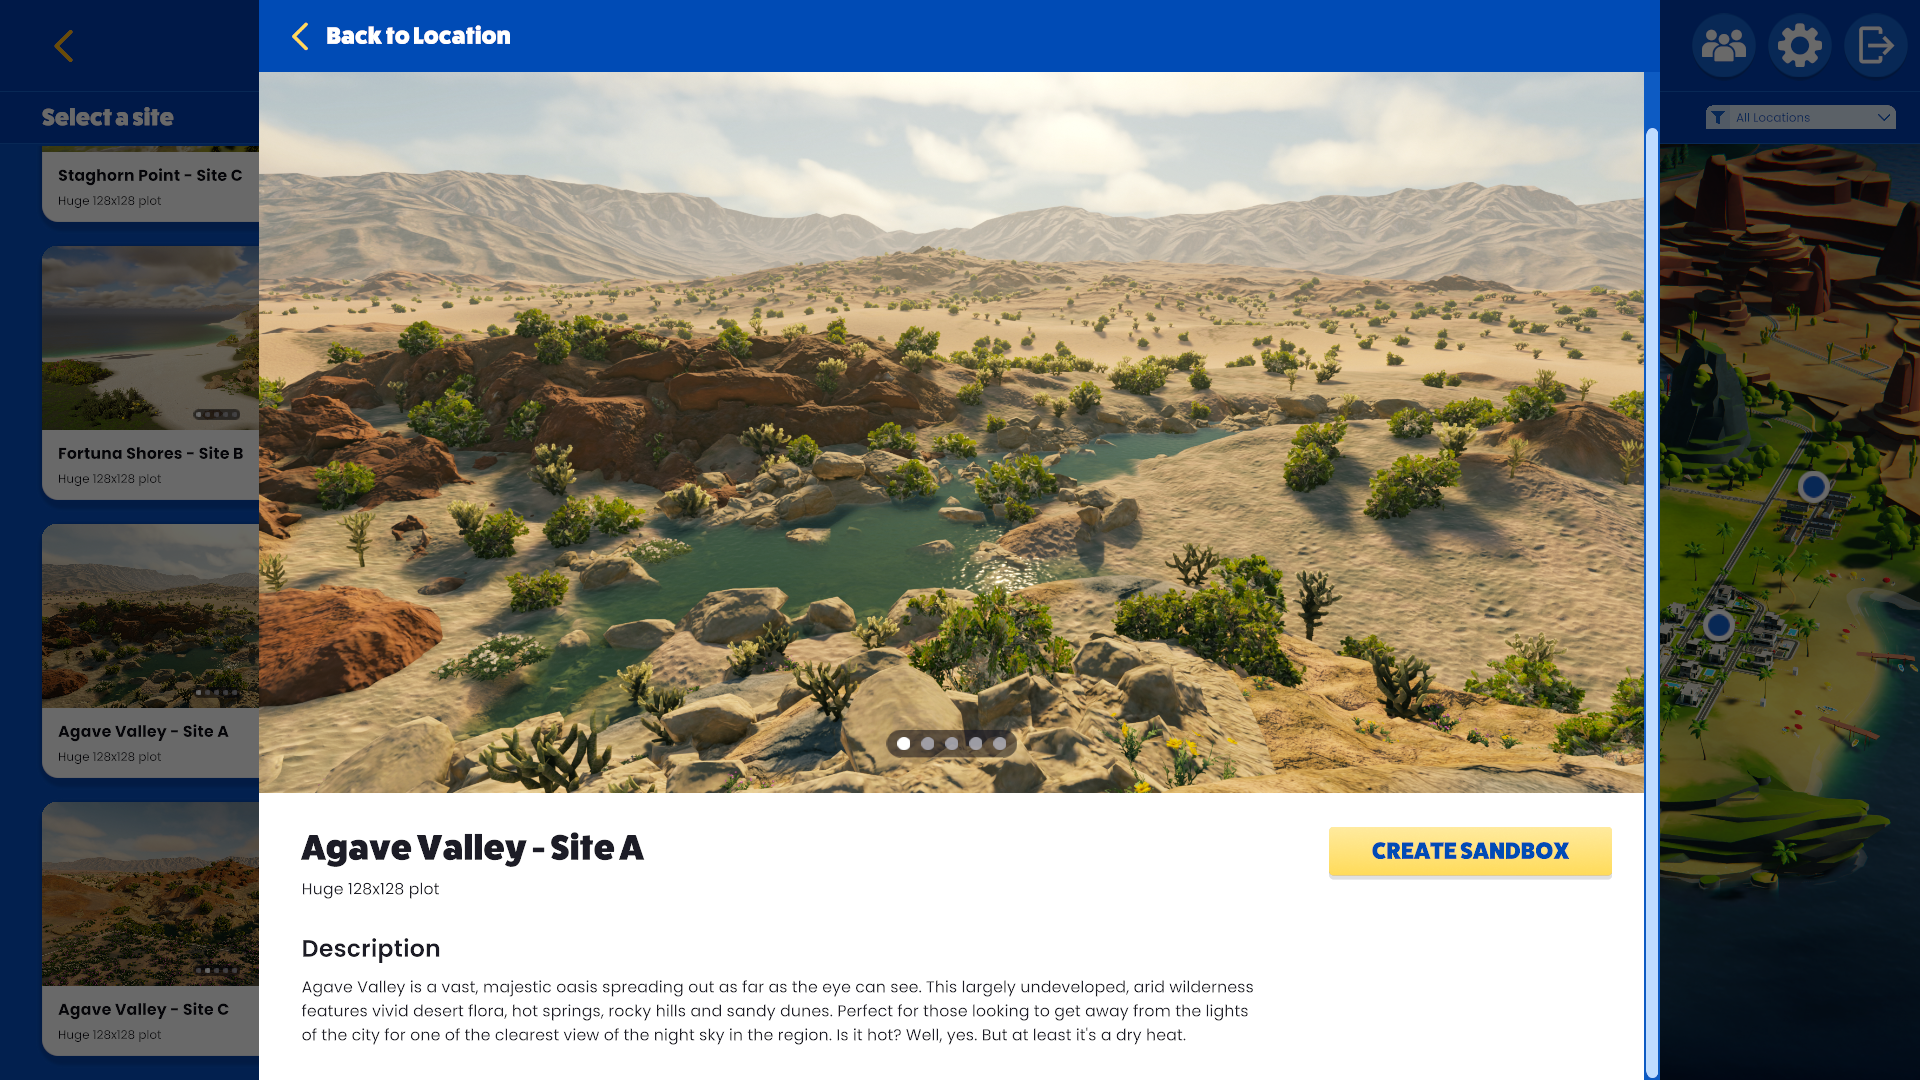Navigate to third image dot indicator

tap(952, 742)
